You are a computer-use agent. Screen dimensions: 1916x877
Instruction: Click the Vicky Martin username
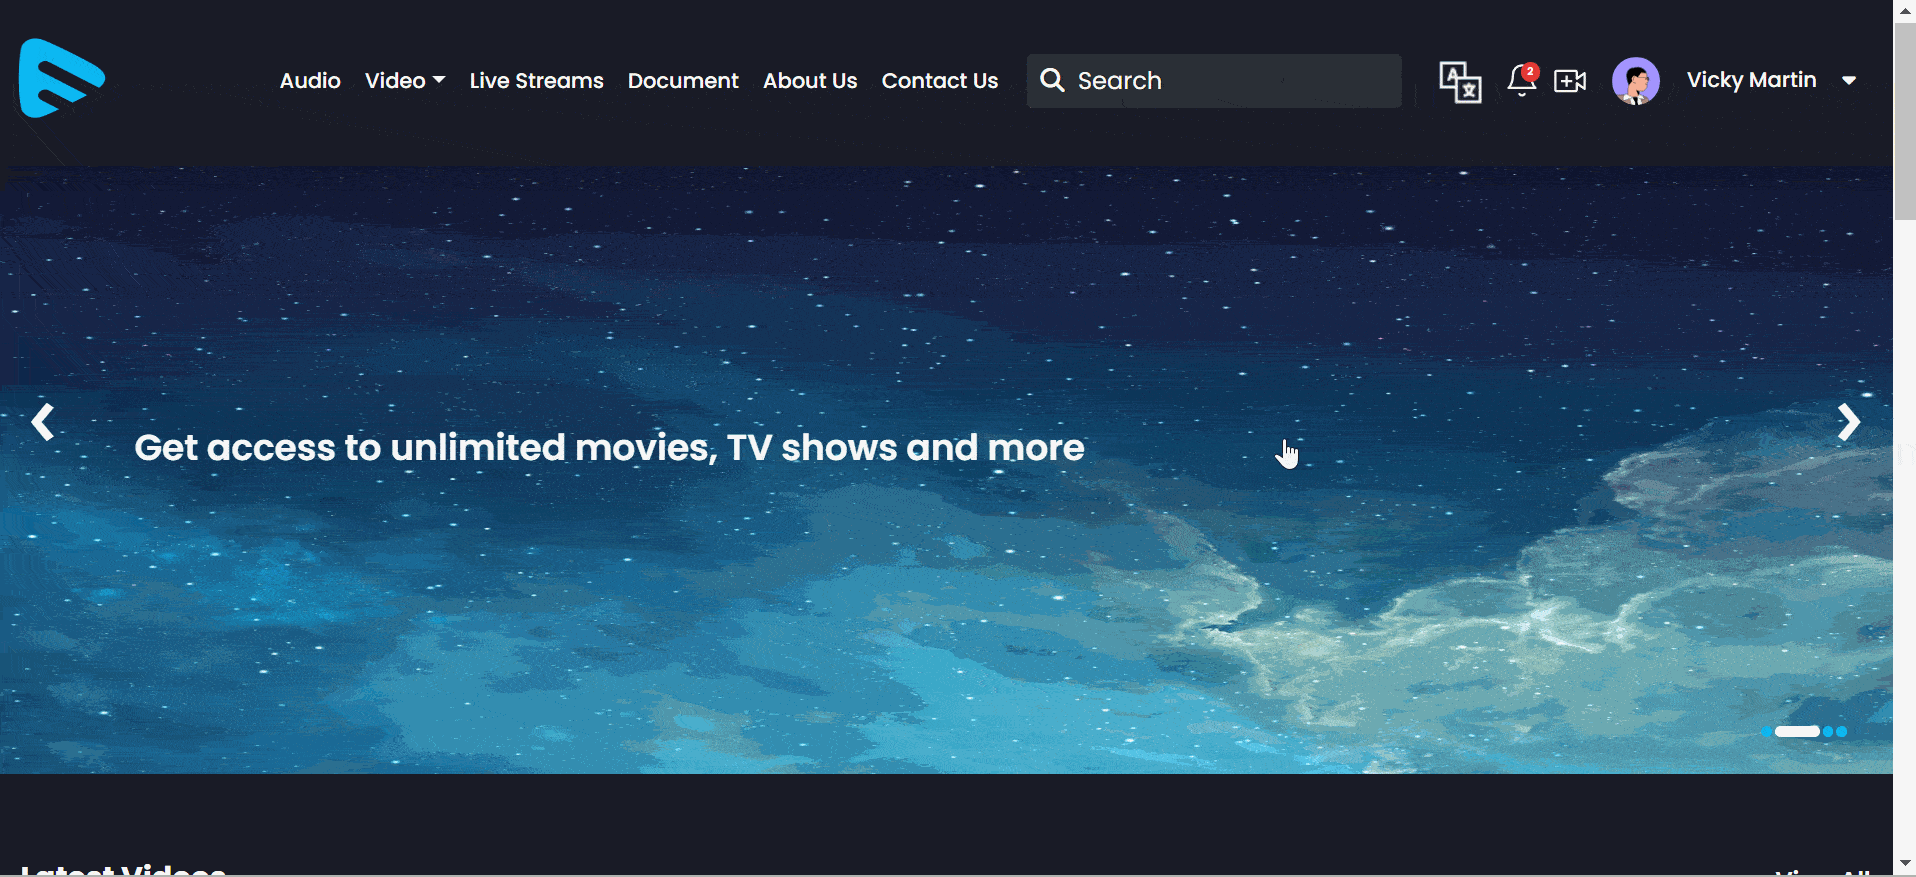tap(1751, 80)
